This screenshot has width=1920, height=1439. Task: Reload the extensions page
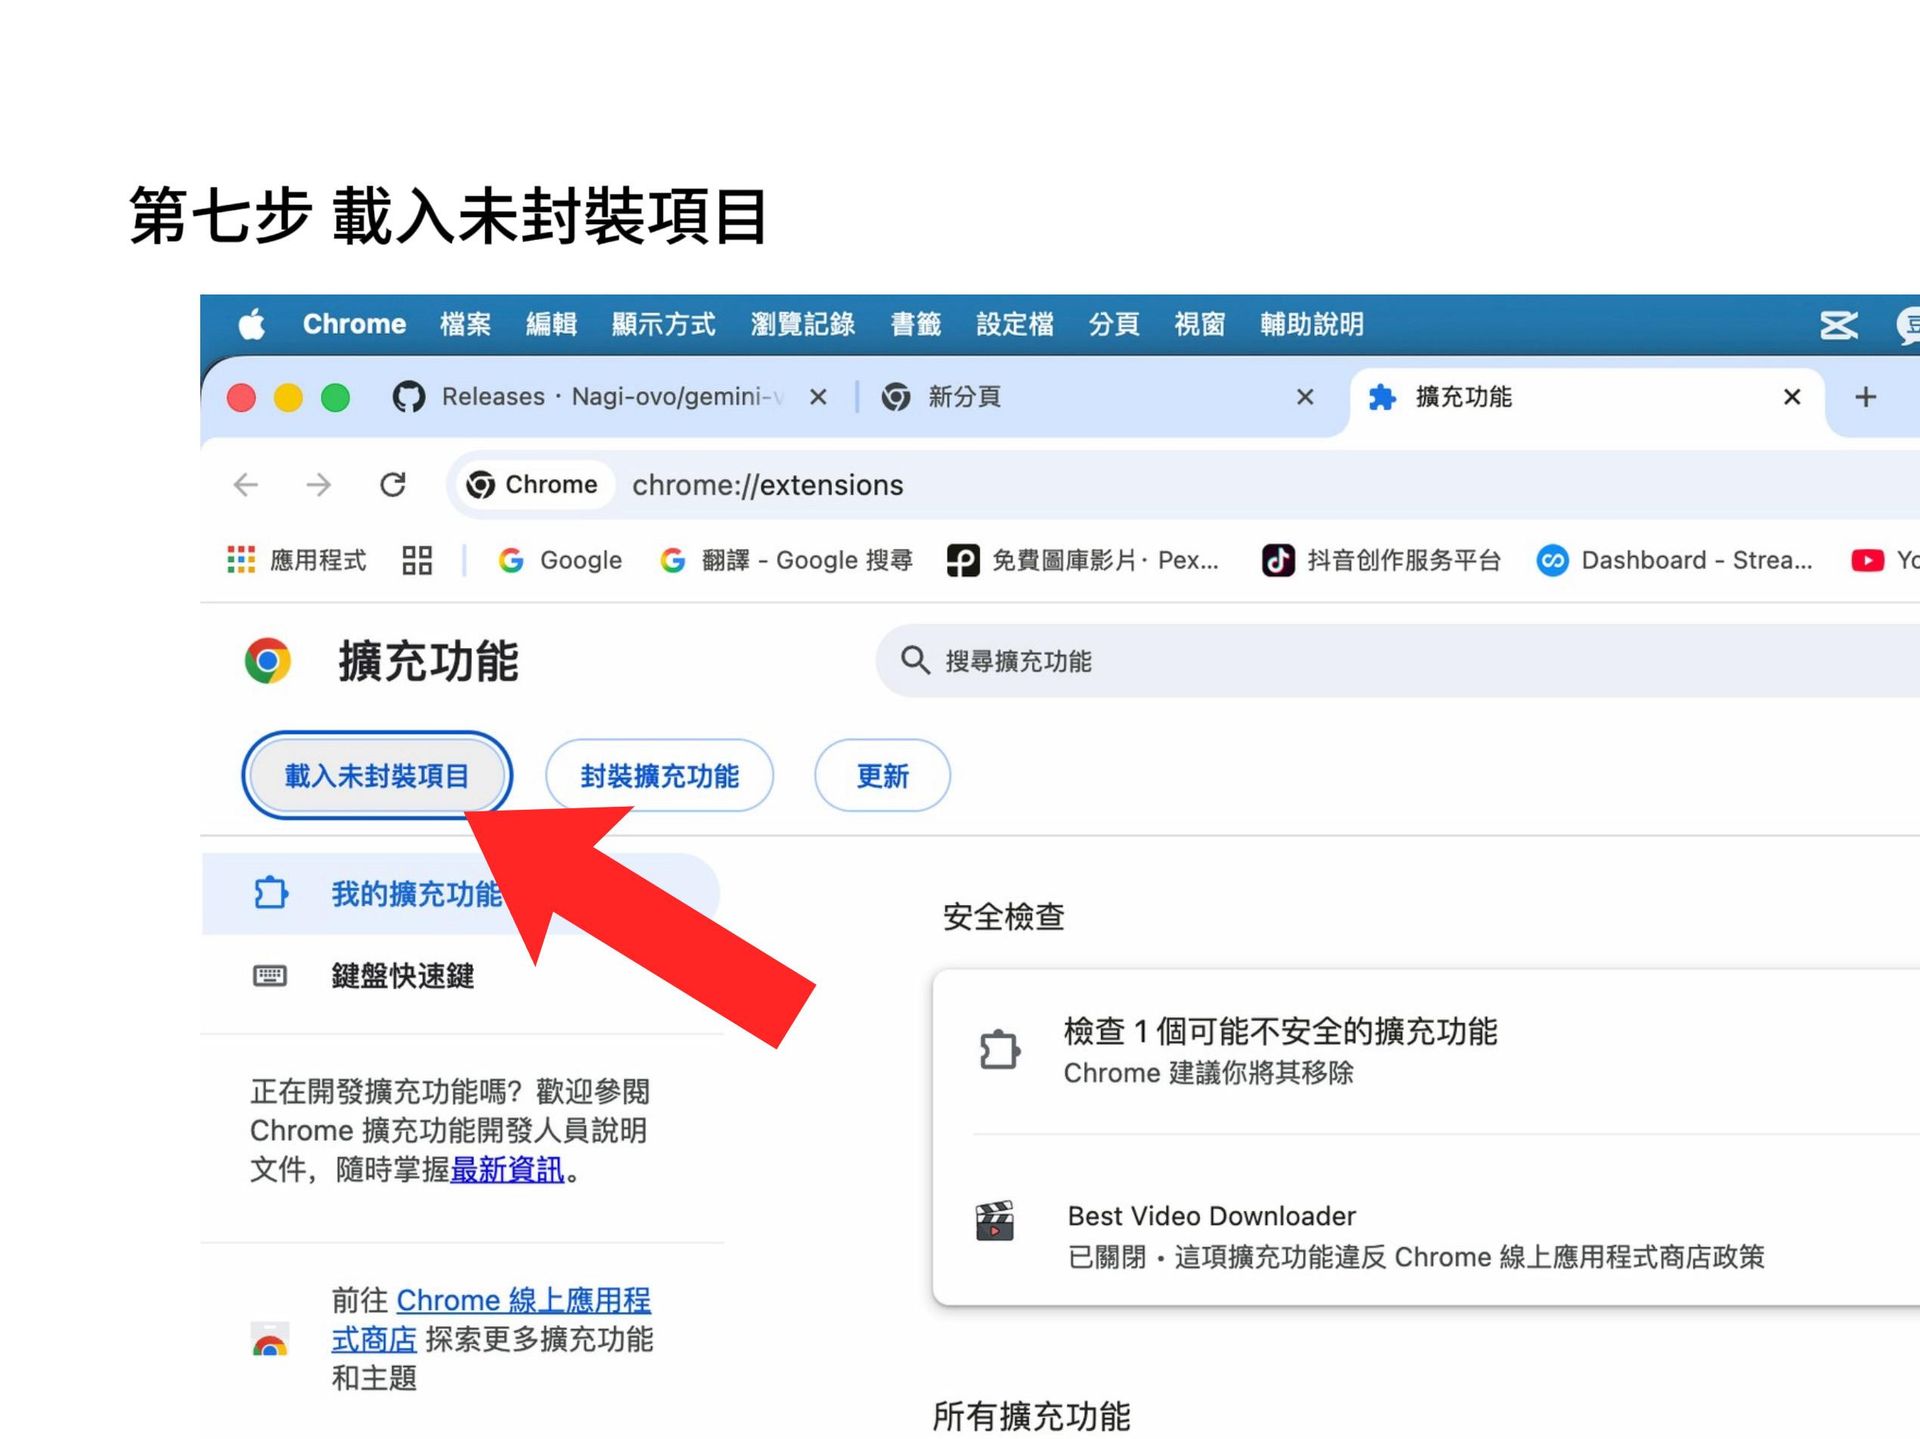[392, 485]
